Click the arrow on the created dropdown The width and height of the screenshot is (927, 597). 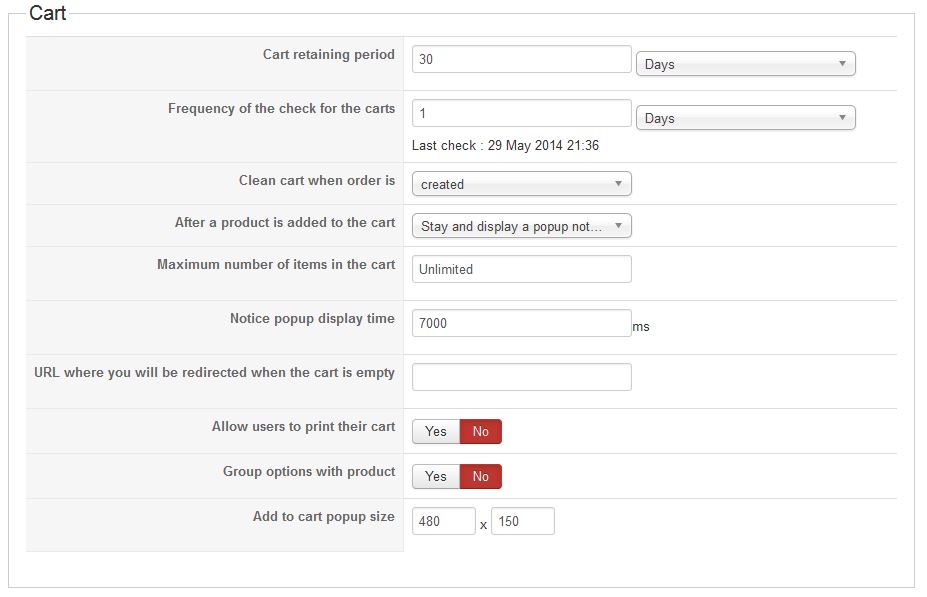(619, 184)
